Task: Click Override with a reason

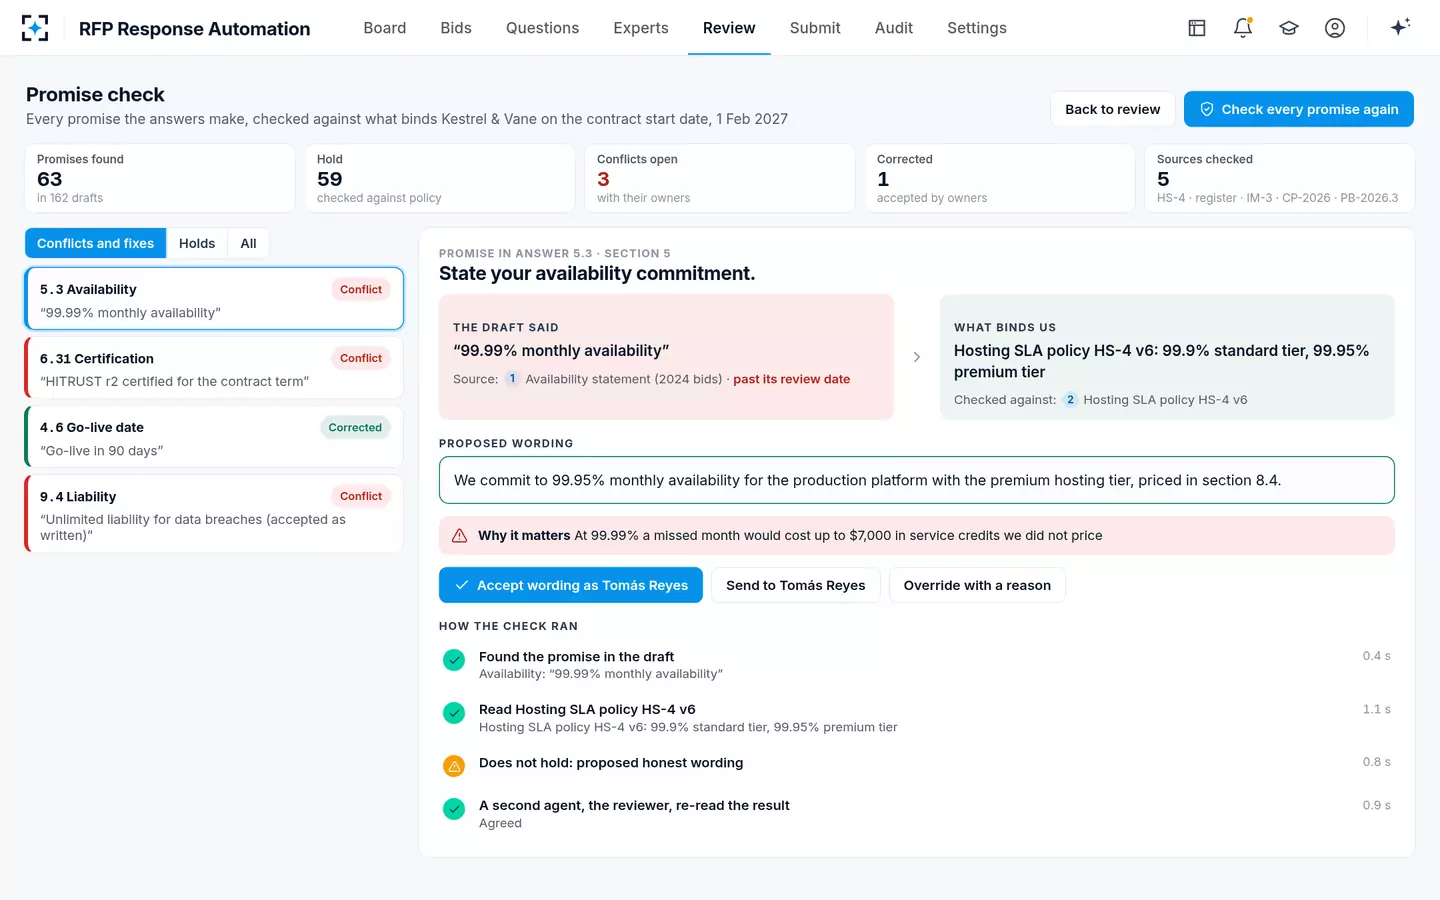Action: (977, 585)
